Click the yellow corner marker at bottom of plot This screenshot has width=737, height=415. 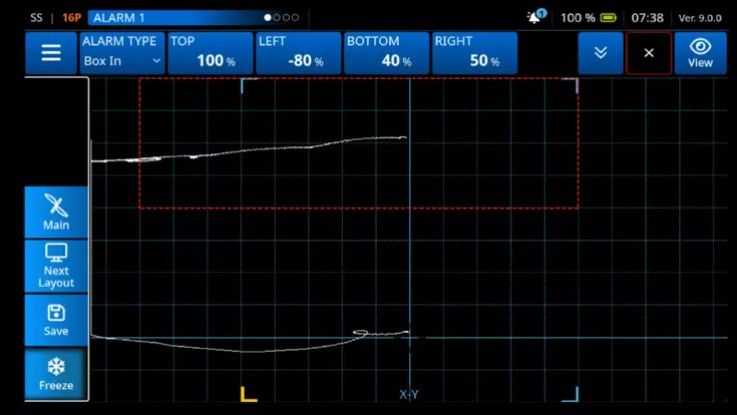coord(248,394)
